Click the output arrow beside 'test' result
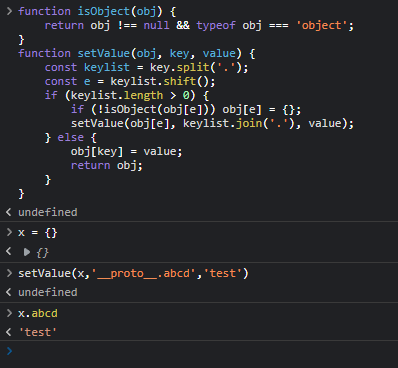 coord(9,332)
